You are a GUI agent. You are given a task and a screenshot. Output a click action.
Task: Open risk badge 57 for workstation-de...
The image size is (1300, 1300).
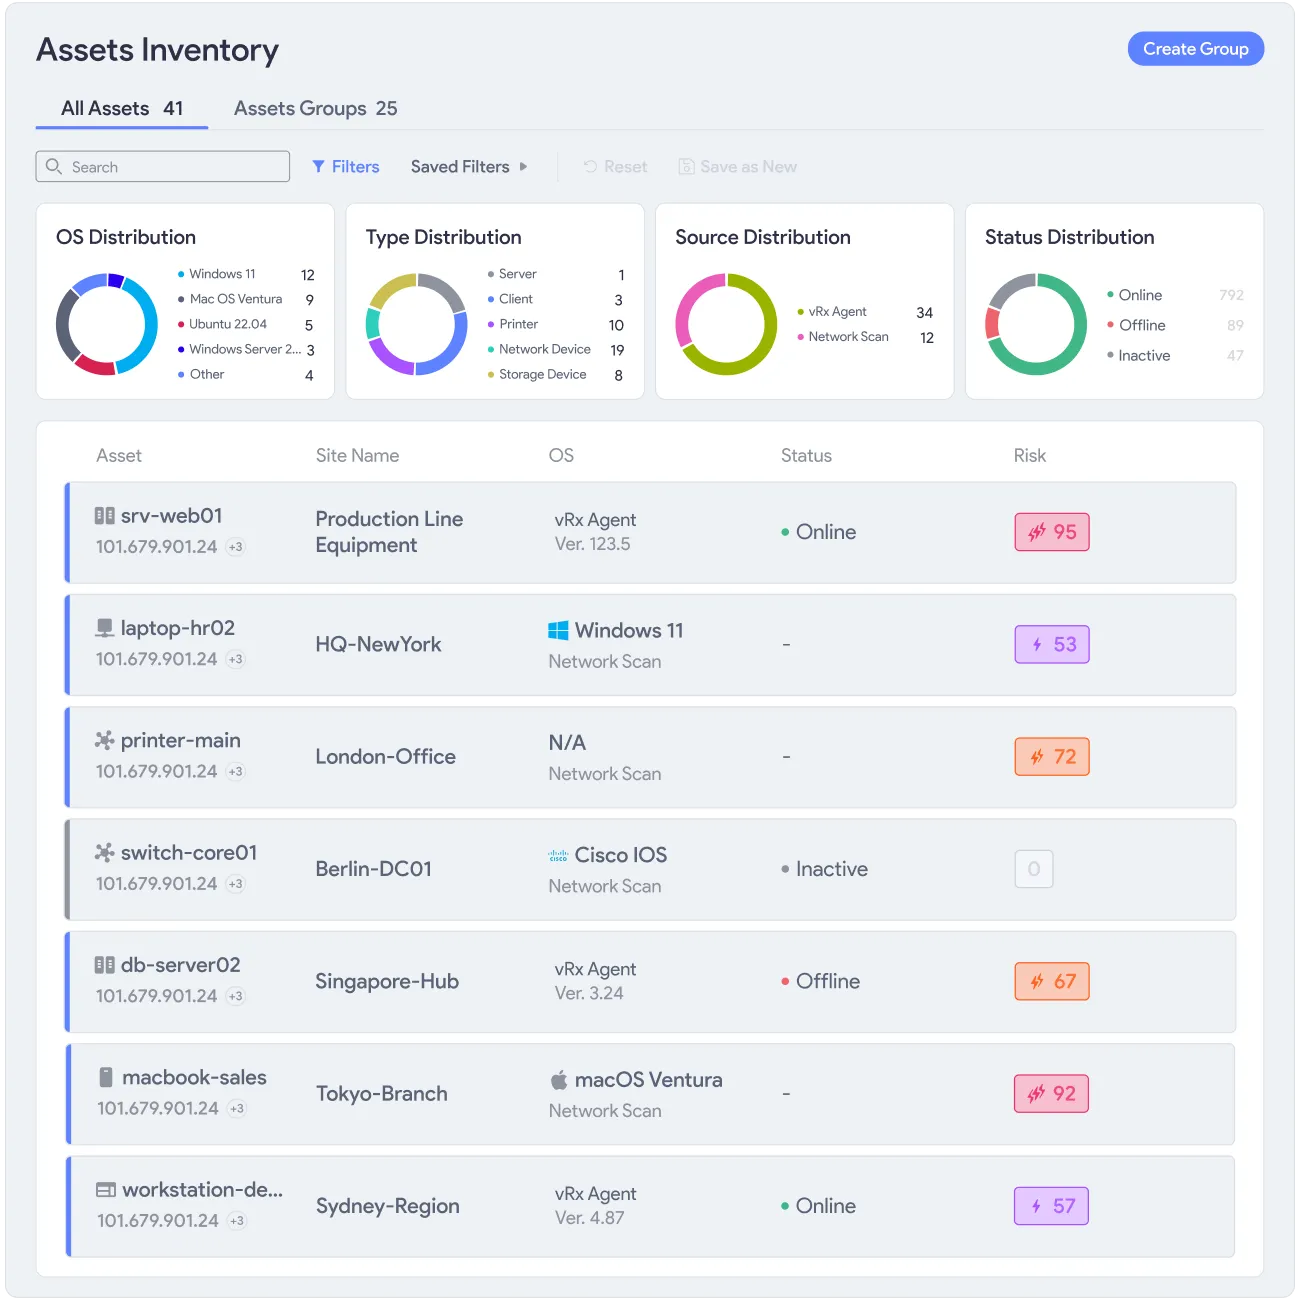click(x=1051, y=1206)
